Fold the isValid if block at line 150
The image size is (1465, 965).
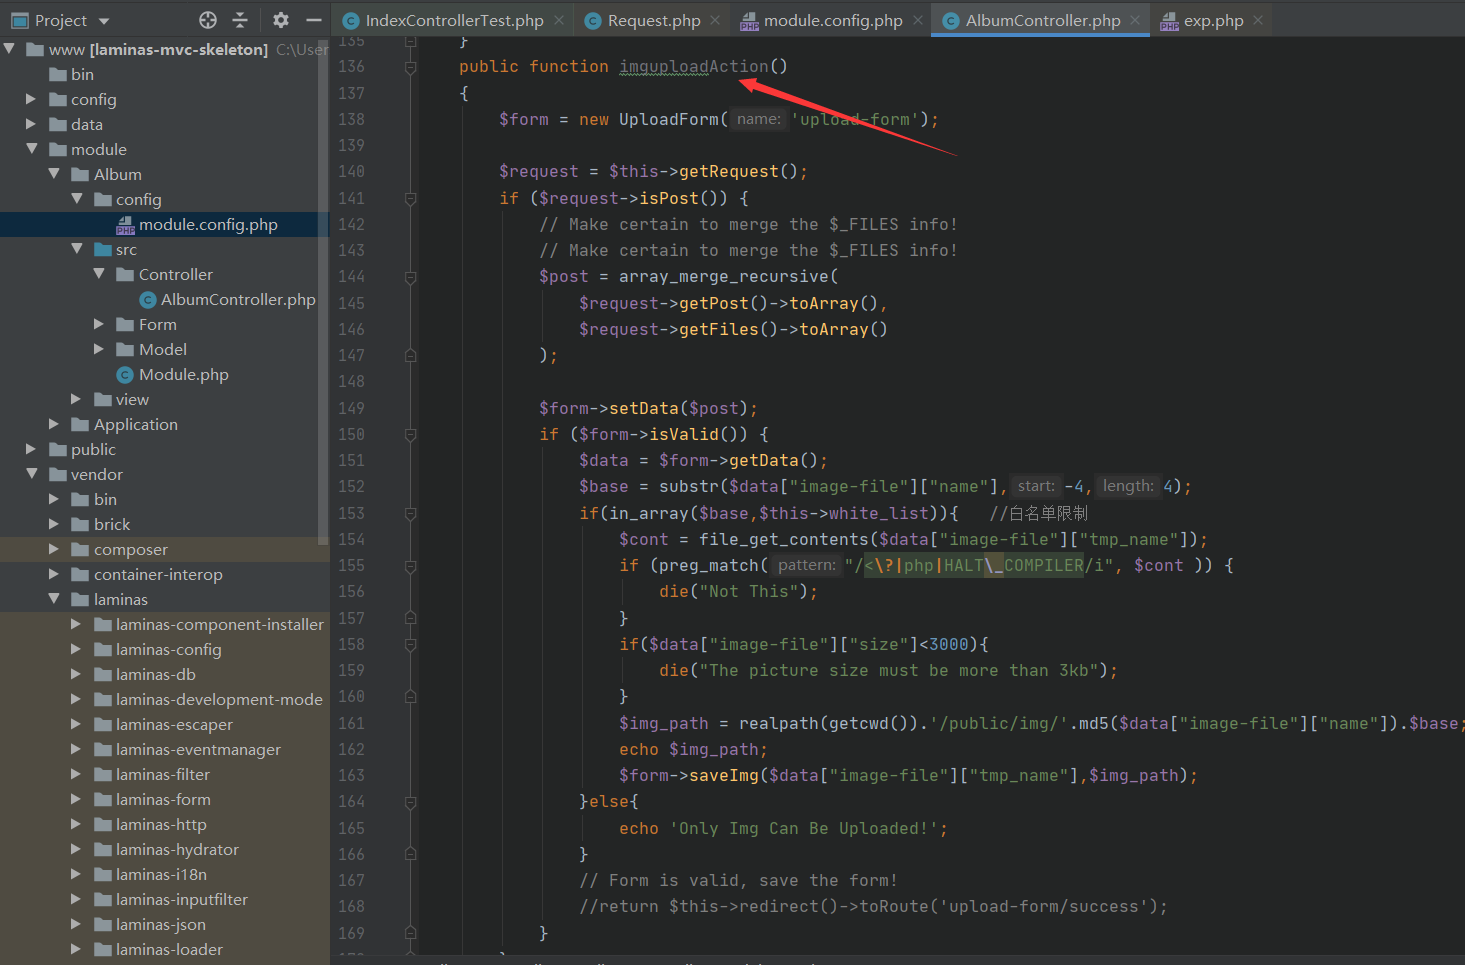click(410, 435)
